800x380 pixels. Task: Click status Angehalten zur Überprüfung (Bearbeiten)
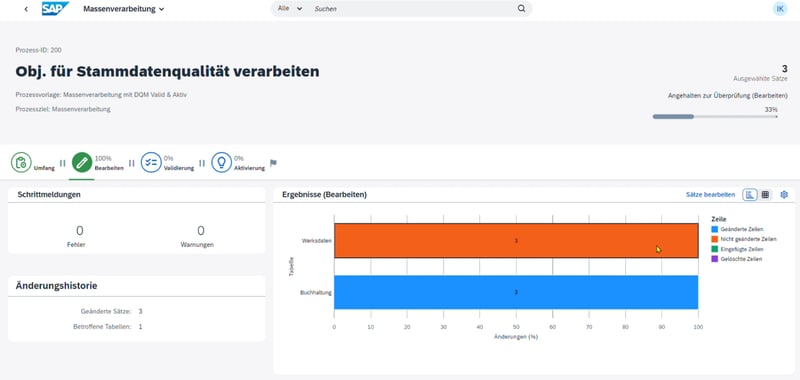click(x=728, y=95)
